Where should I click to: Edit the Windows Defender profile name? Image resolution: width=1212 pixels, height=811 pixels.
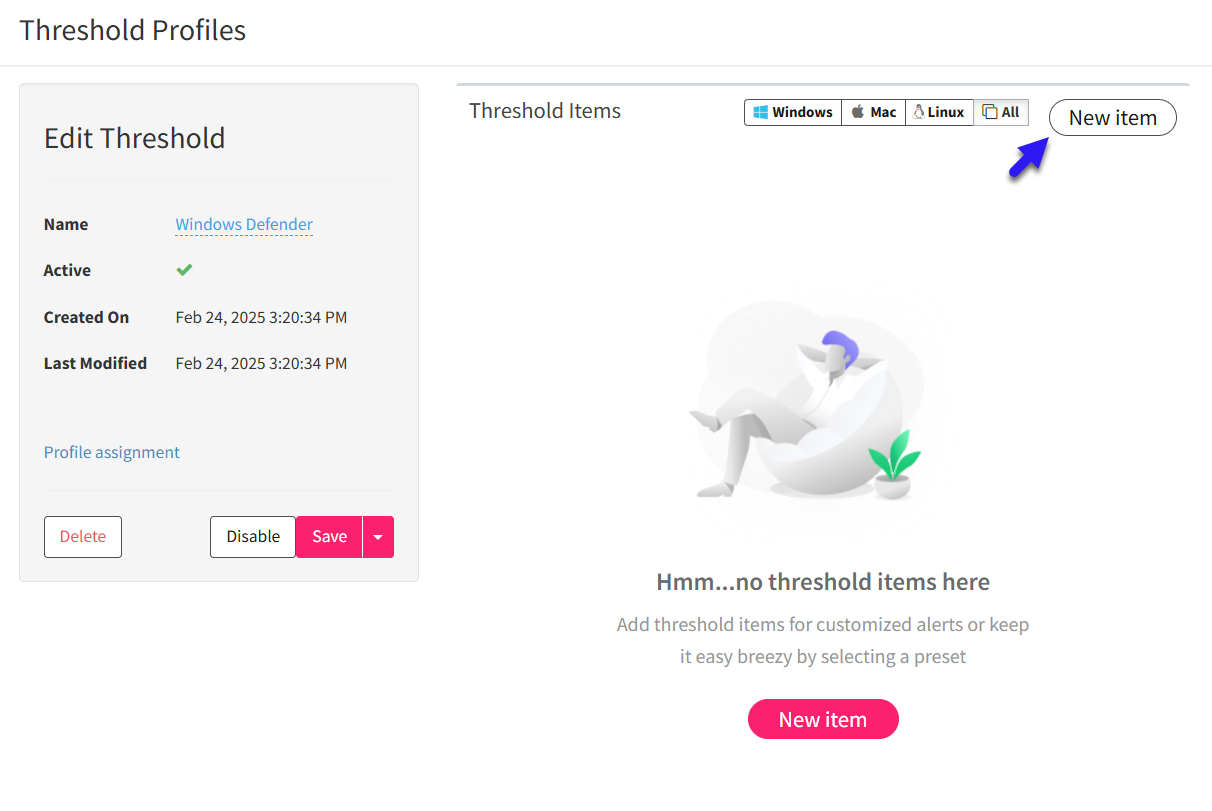click(244, 225)
